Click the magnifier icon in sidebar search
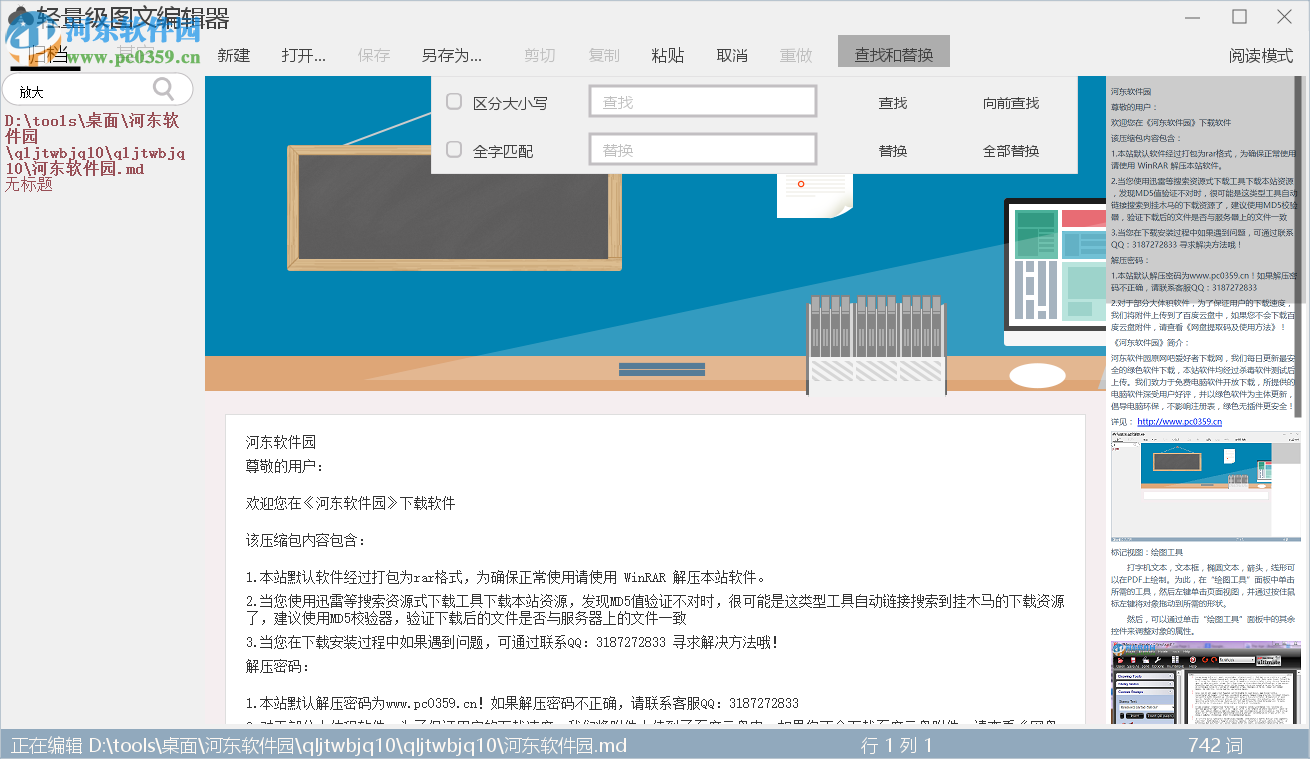The width and height of the screenshot is (1310, 759). click(x=165, y=89)
